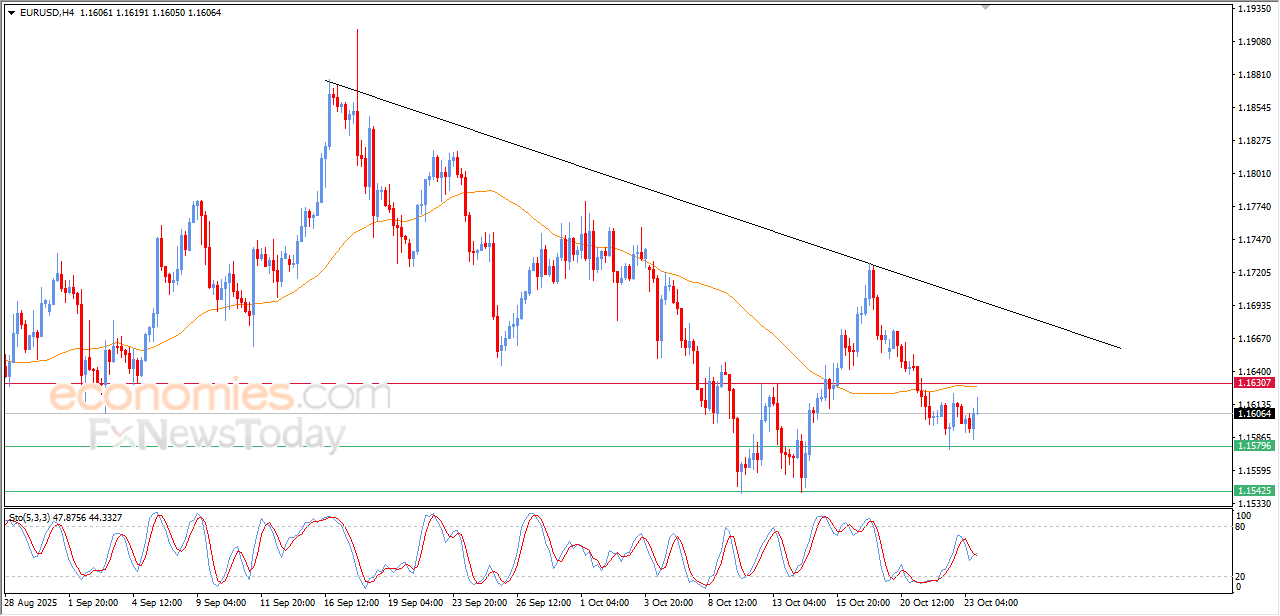Open the chart menu arrow beside EURUSD,H4
Image resolution: width=1280 pixels, height=616 pixels.
12,12
